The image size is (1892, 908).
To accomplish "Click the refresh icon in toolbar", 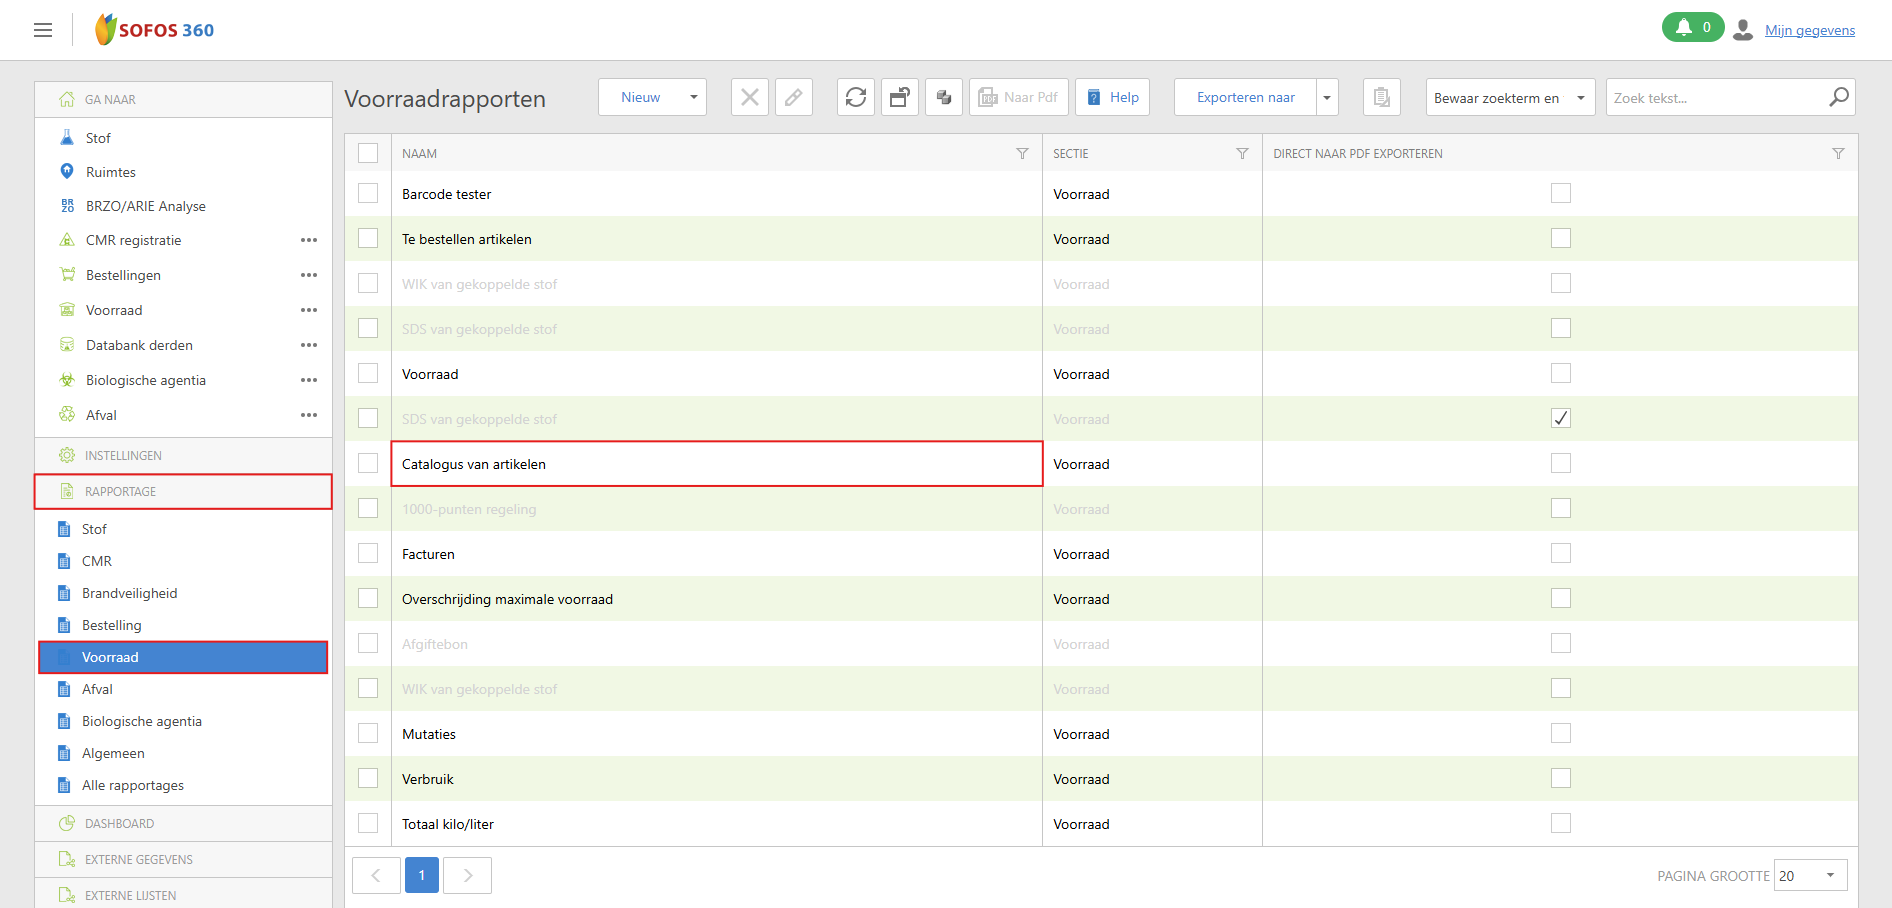I will click(856, 97).
